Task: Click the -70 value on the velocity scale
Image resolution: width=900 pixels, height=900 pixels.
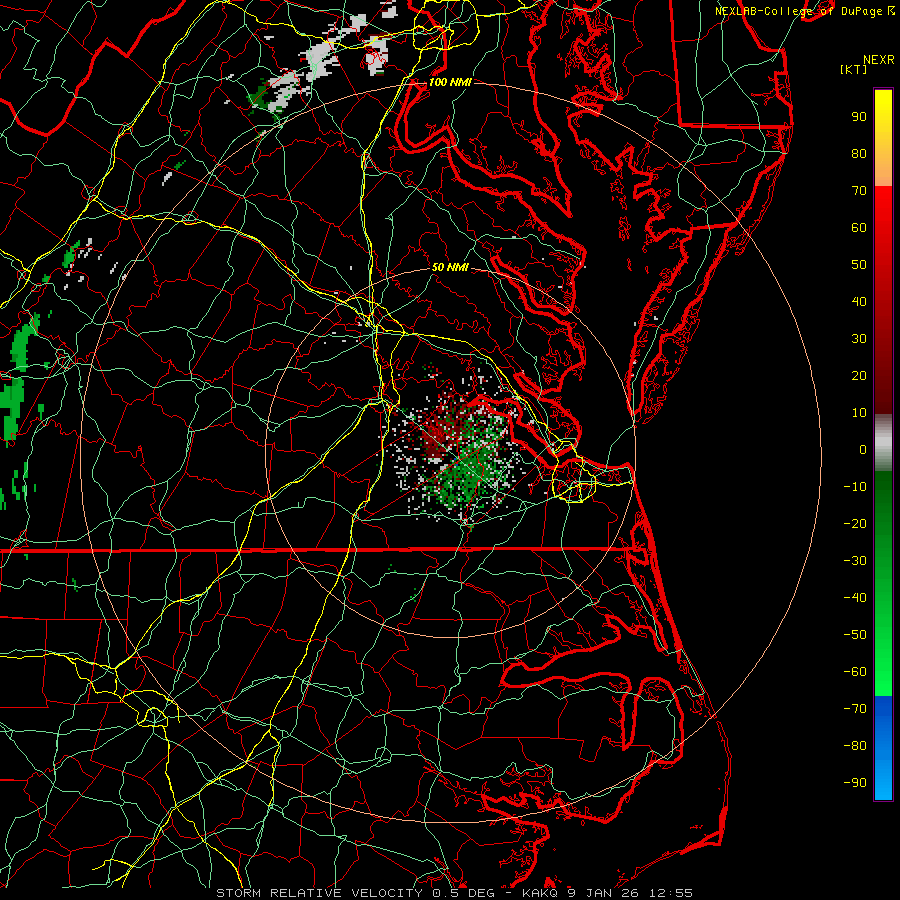Action: click(855, 708)
